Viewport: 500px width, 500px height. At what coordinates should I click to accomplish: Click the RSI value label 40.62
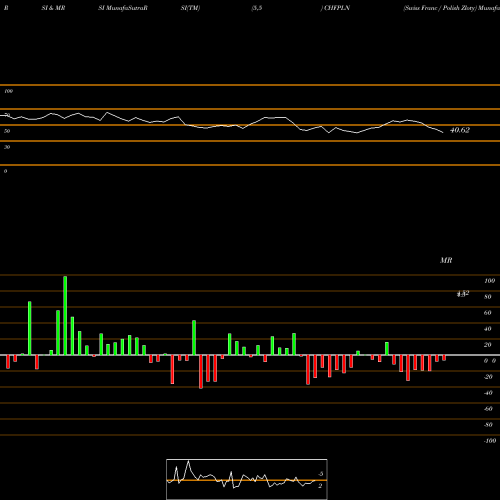[460, 130]
